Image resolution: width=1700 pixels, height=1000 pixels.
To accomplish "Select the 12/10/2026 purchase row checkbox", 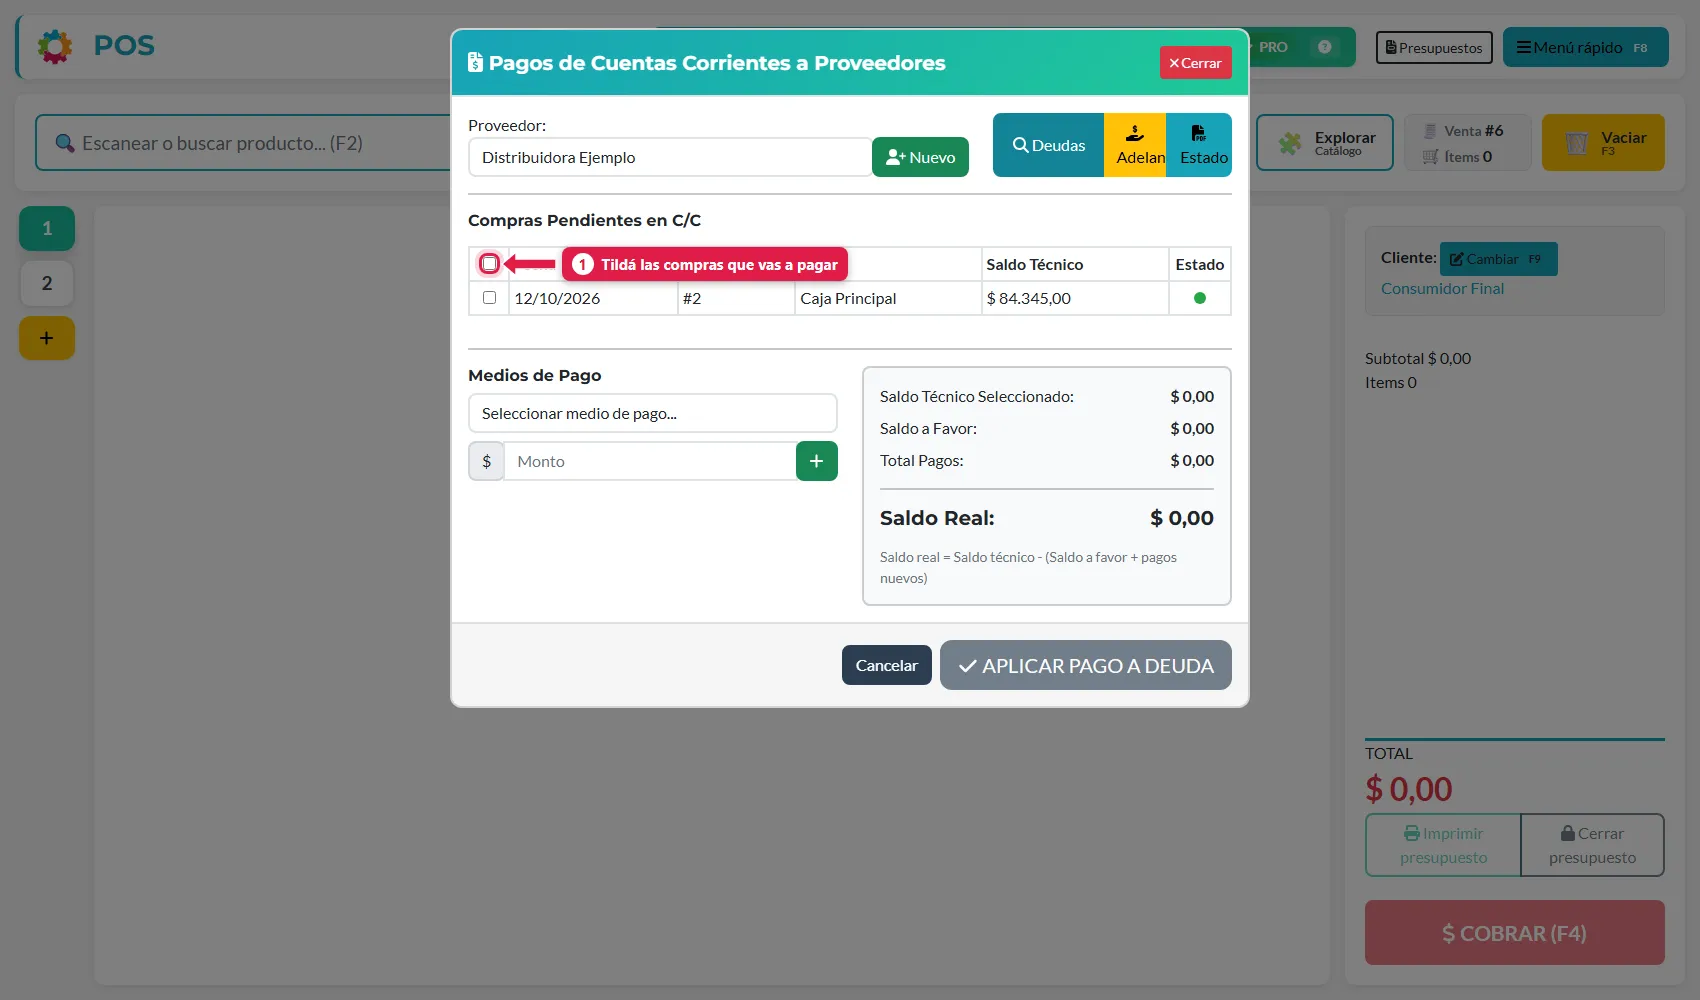I will click(x=489, y=298).
